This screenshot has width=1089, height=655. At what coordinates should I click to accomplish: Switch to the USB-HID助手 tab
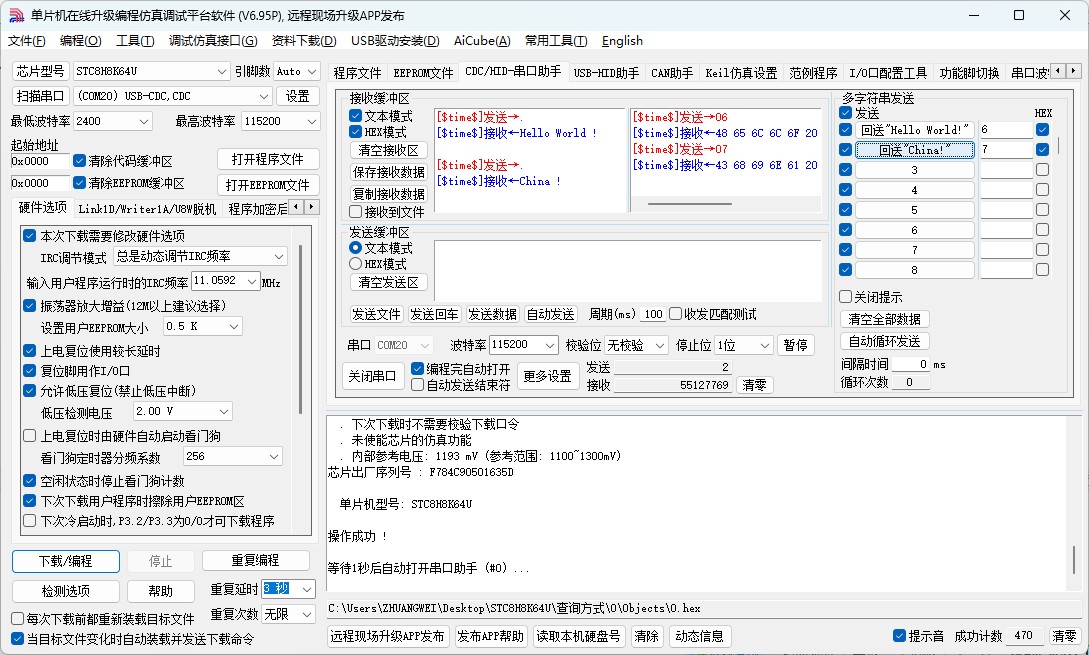click(x=606, y=73)
